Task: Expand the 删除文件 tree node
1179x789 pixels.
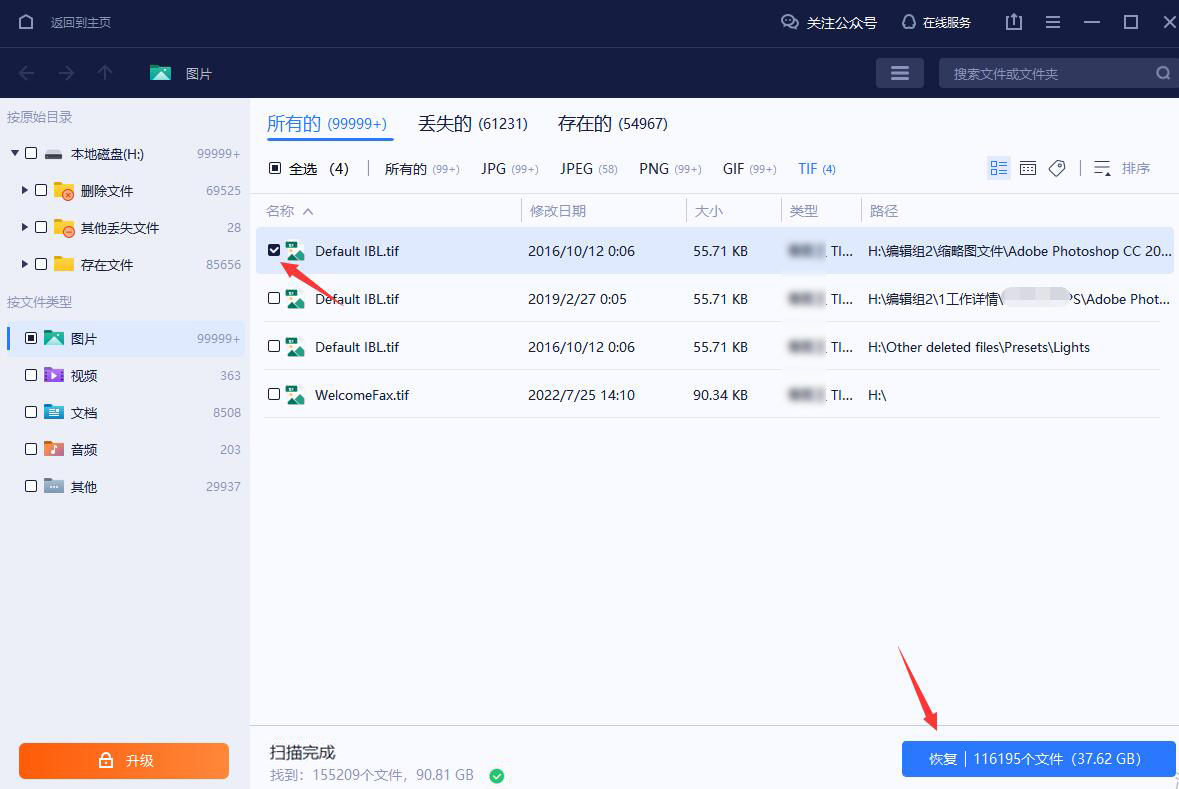Action: (25, 190)
